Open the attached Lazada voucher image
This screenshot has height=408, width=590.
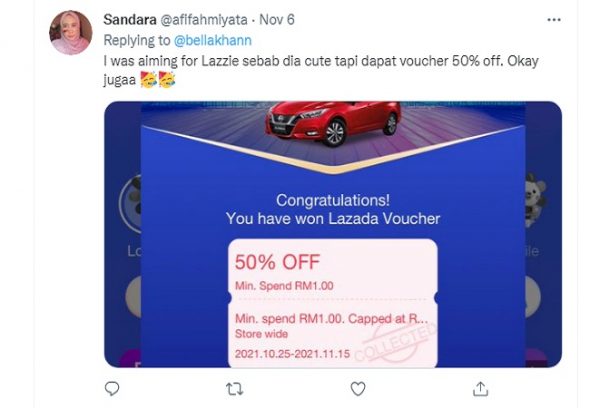333,234
